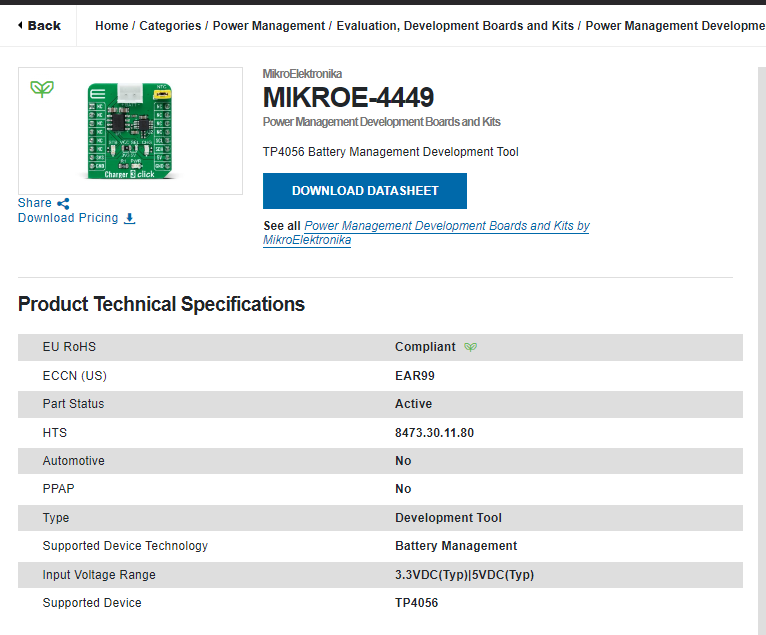
Task: Click the PPAP row label
Action: coord(59,489)
